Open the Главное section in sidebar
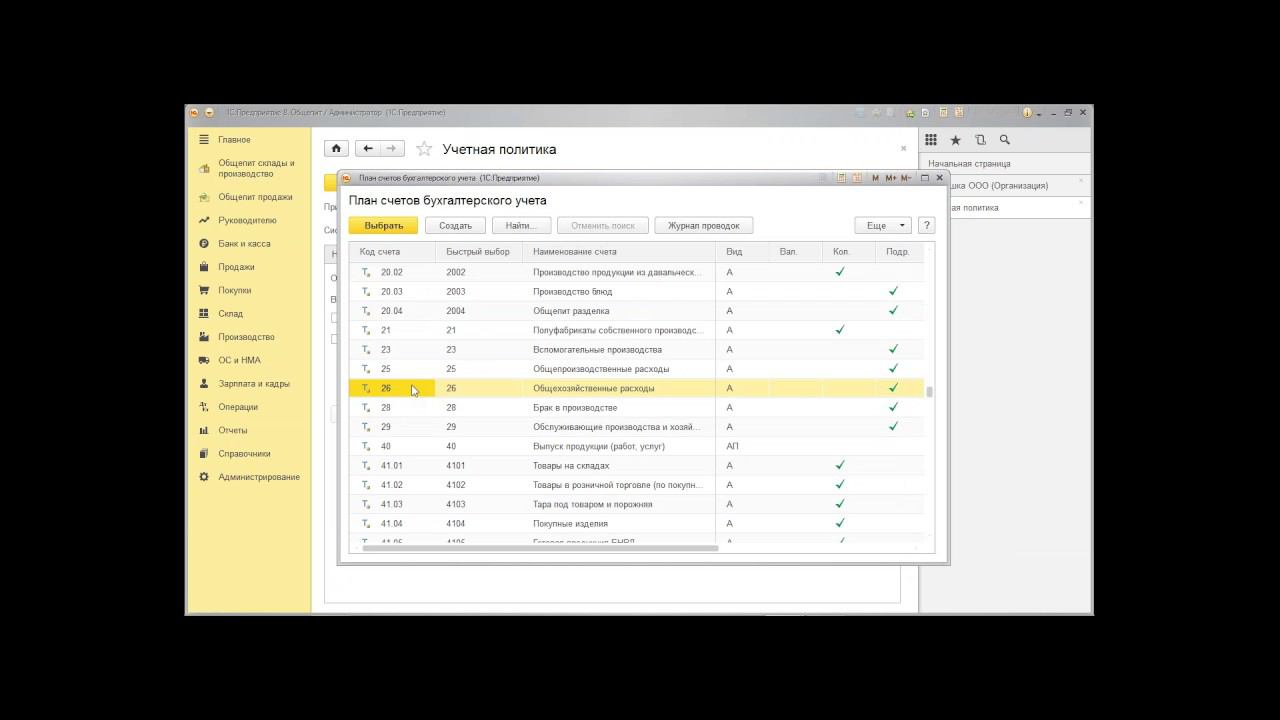 pos(234,140)
